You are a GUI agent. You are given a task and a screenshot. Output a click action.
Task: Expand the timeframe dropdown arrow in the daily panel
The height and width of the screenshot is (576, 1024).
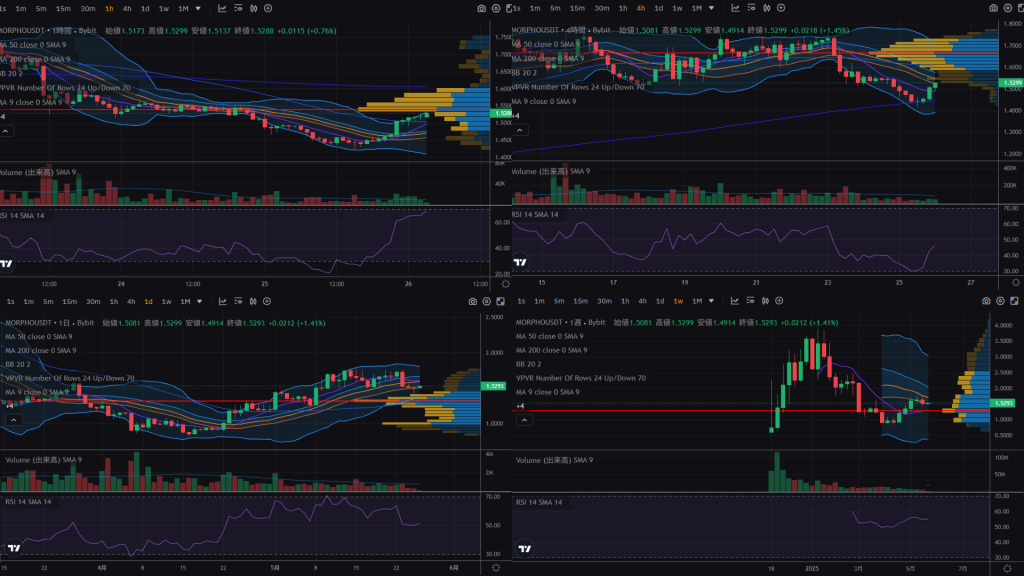[200, 301]
